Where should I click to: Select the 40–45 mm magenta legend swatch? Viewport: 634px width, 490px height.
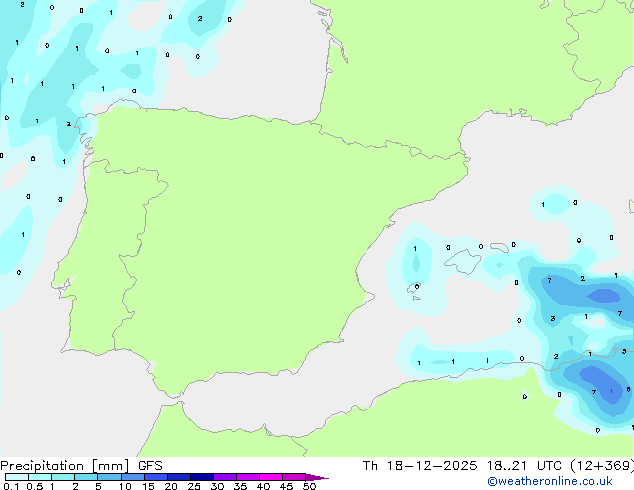(x=271, y=477)
